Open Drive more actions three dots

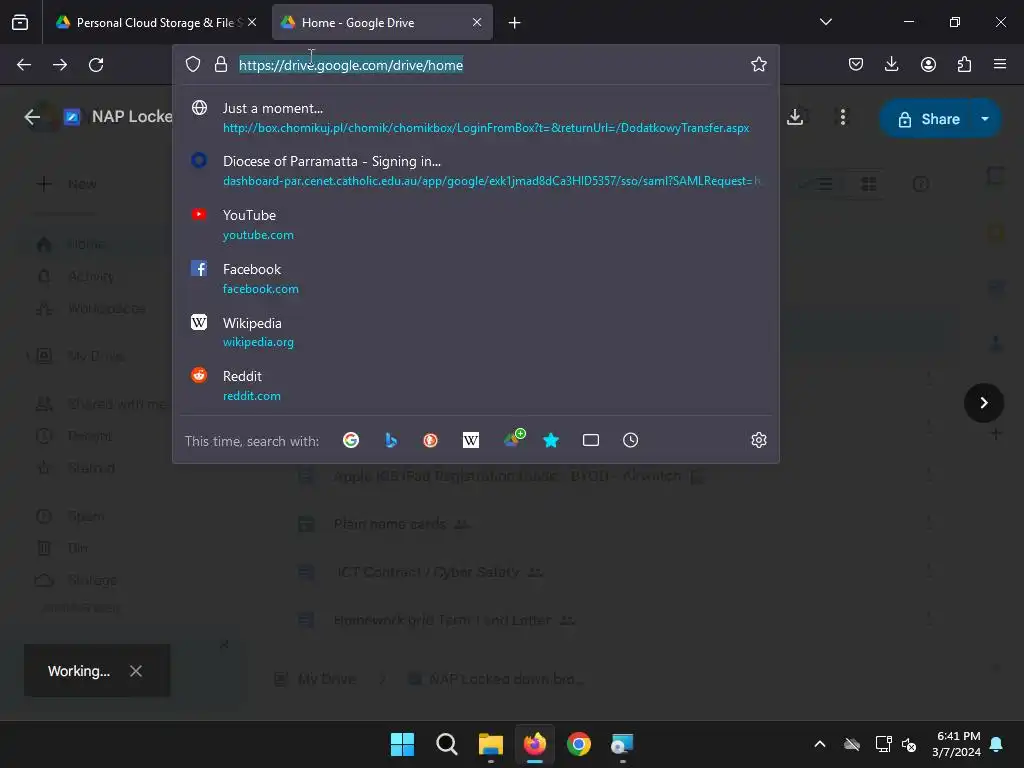tap(842, 117)
